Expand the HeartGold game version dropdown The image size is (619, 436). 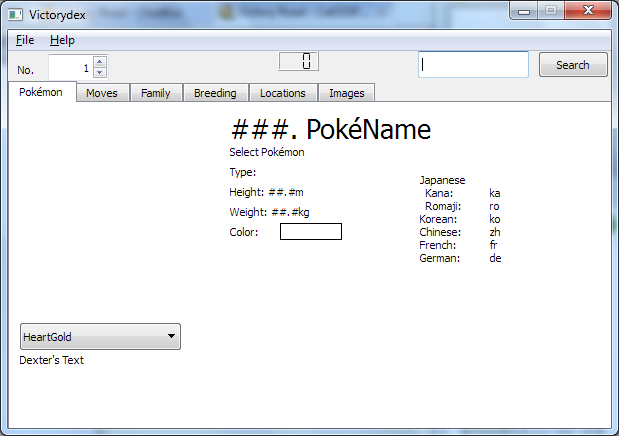click(x=100, y=337)
